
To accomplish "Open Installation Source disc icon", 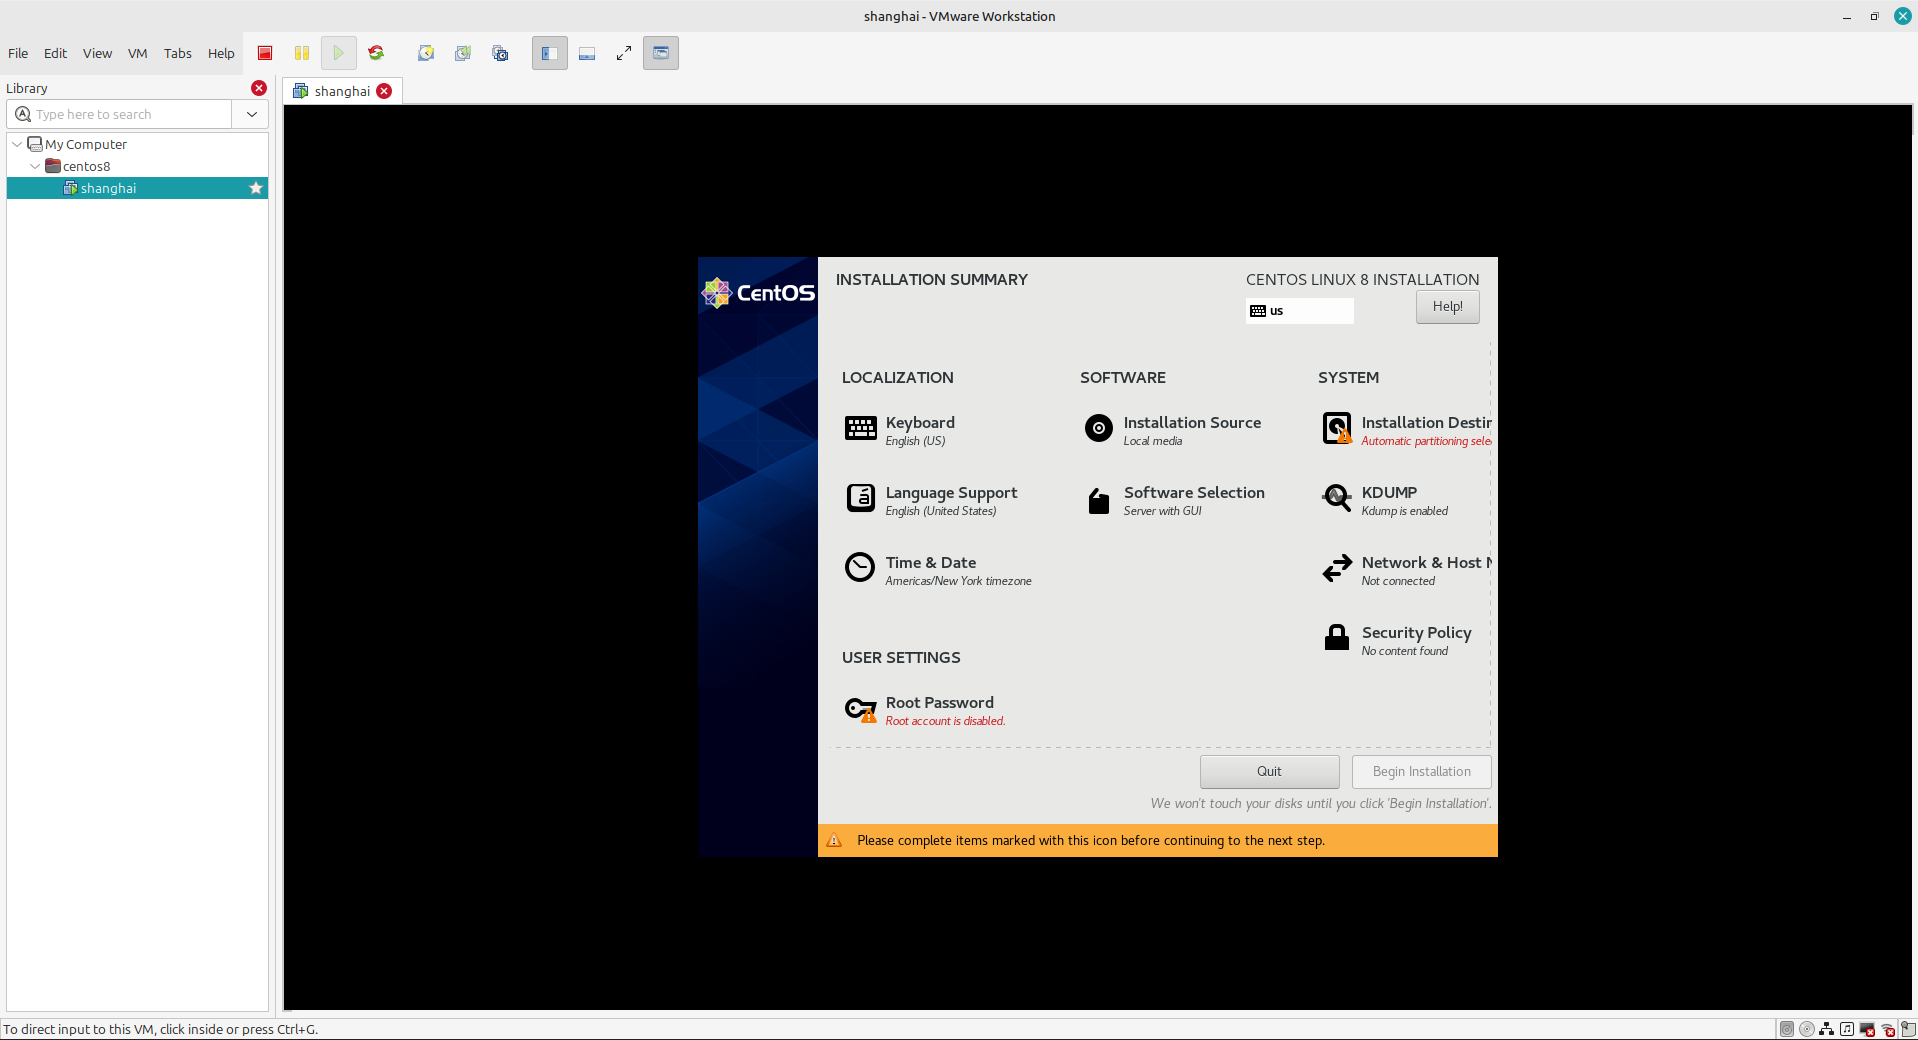I will point(1098,428).
